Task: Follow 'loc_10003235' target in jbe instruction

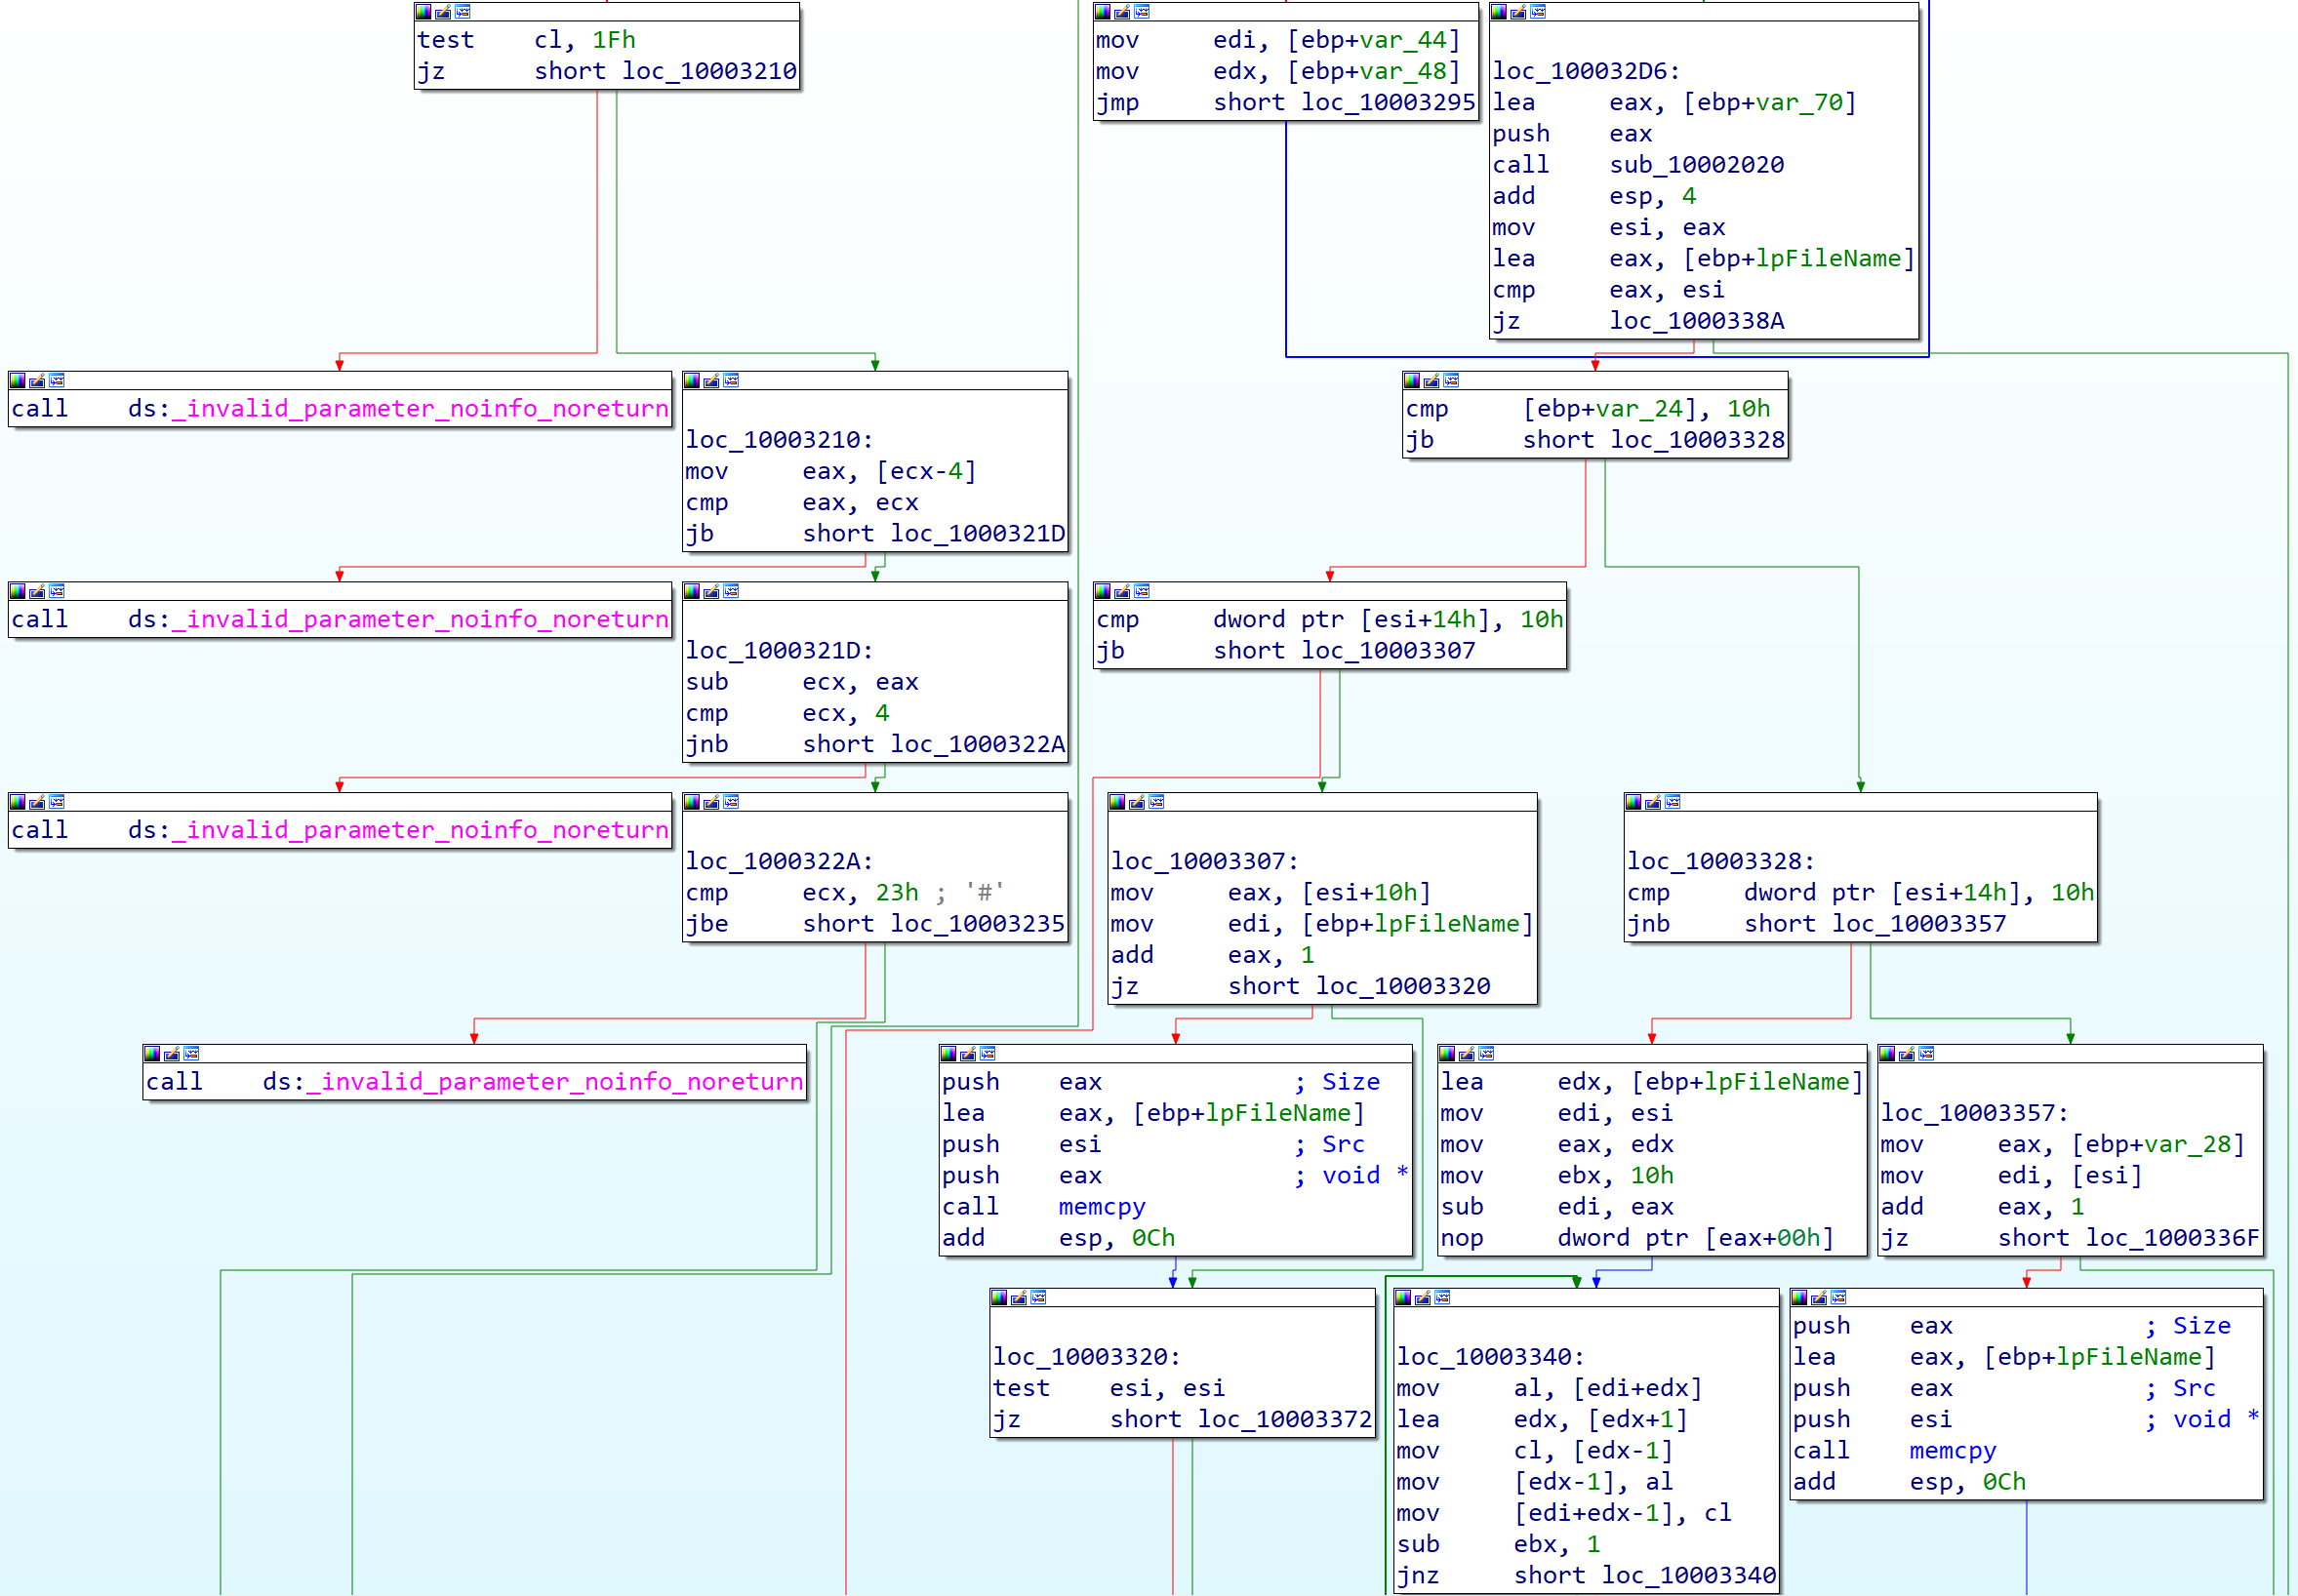Action: point(978,924)
